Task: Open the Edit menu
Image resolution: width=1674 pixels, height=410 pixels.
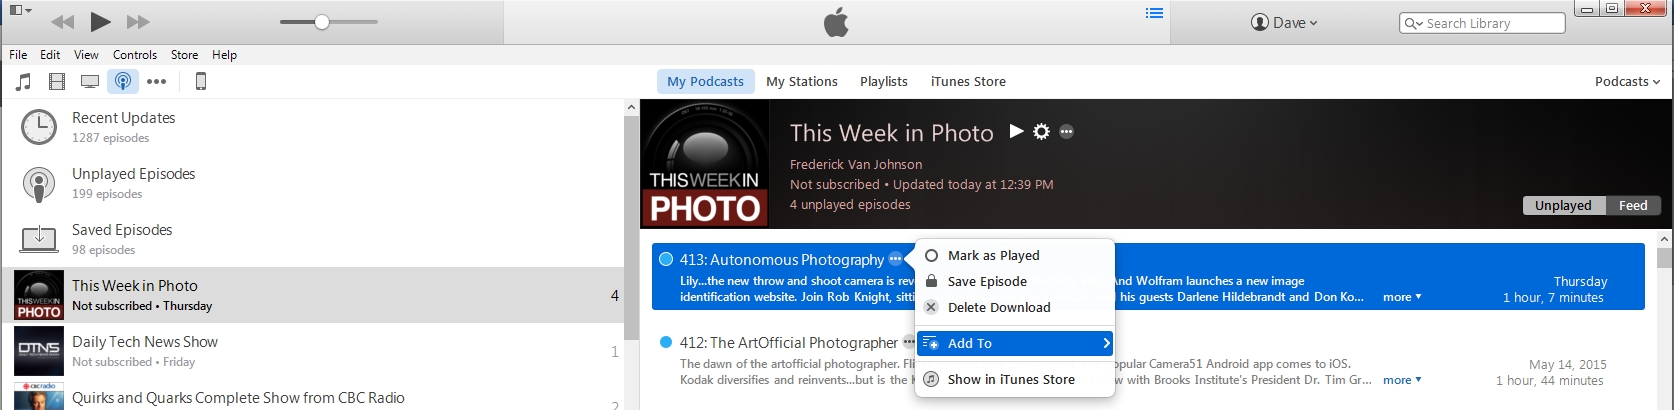Action: [50, 55]
